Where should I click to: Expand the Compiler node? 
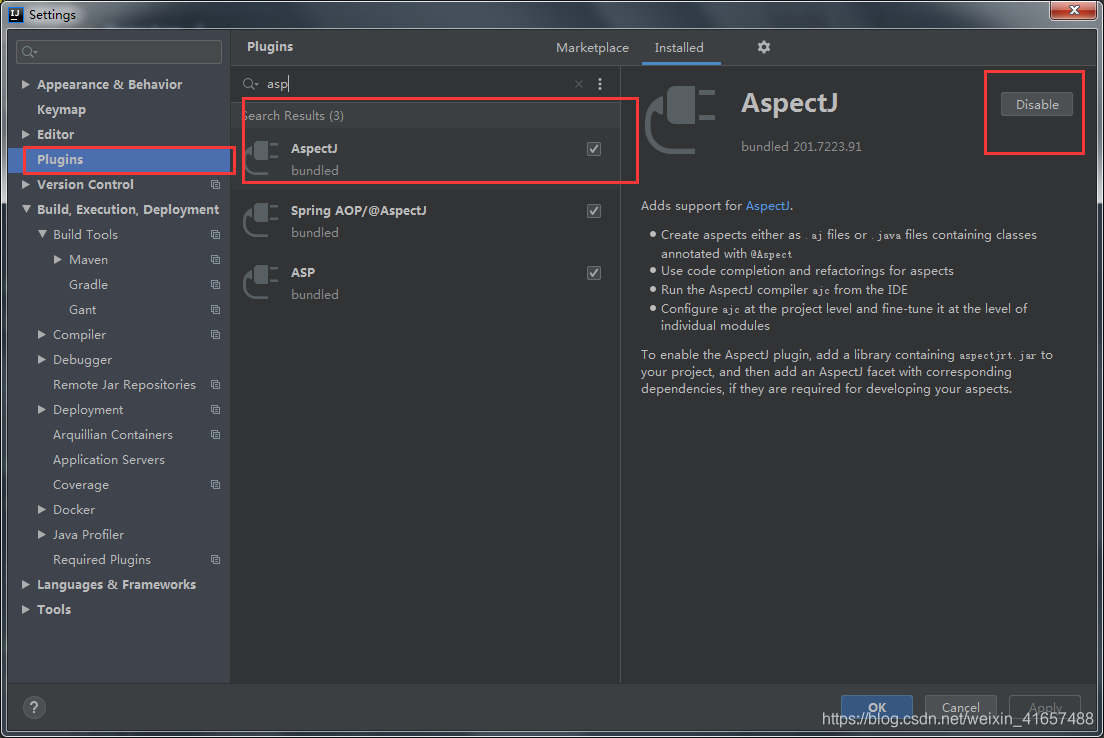[42, 334]
